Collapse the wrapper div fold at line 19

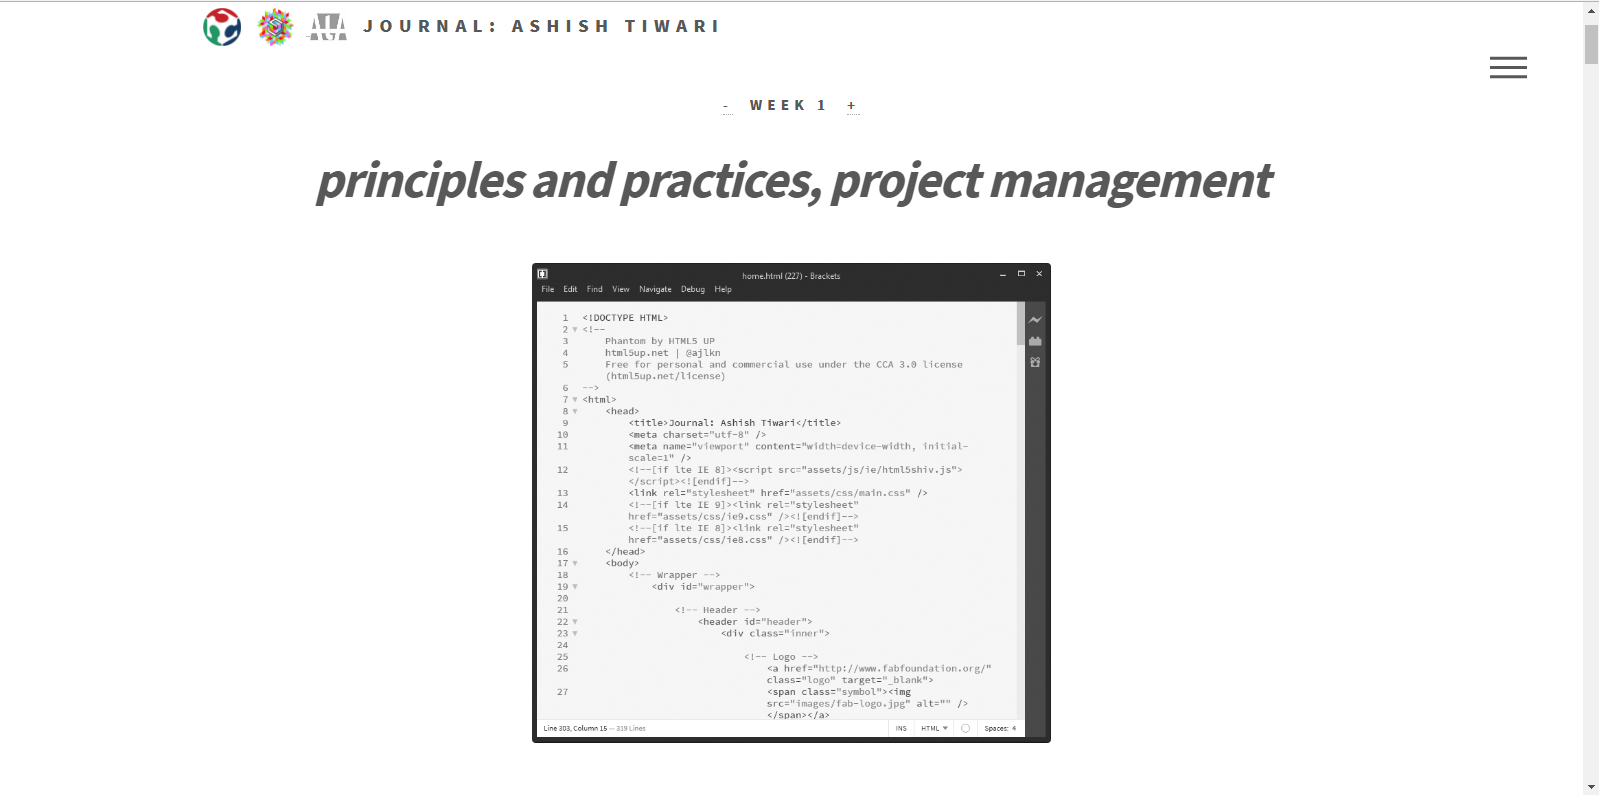point(575,587)
